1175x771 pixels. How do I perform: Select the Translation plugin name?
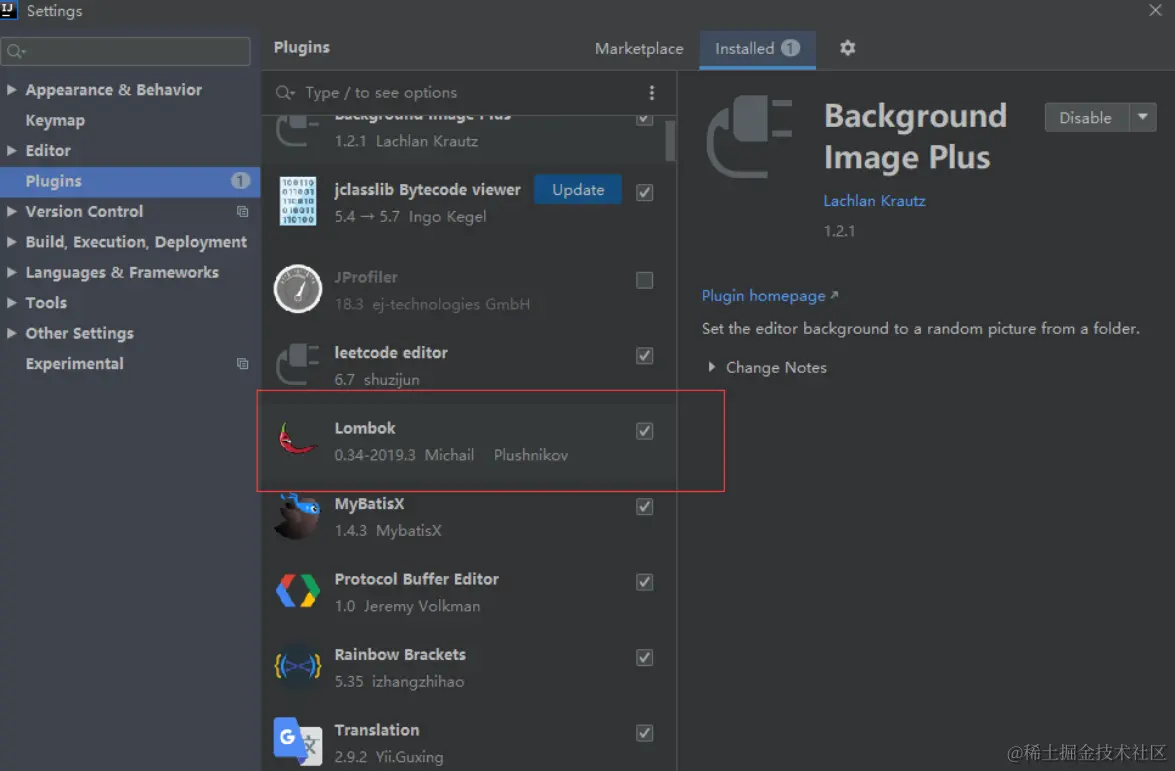point(377,730)
